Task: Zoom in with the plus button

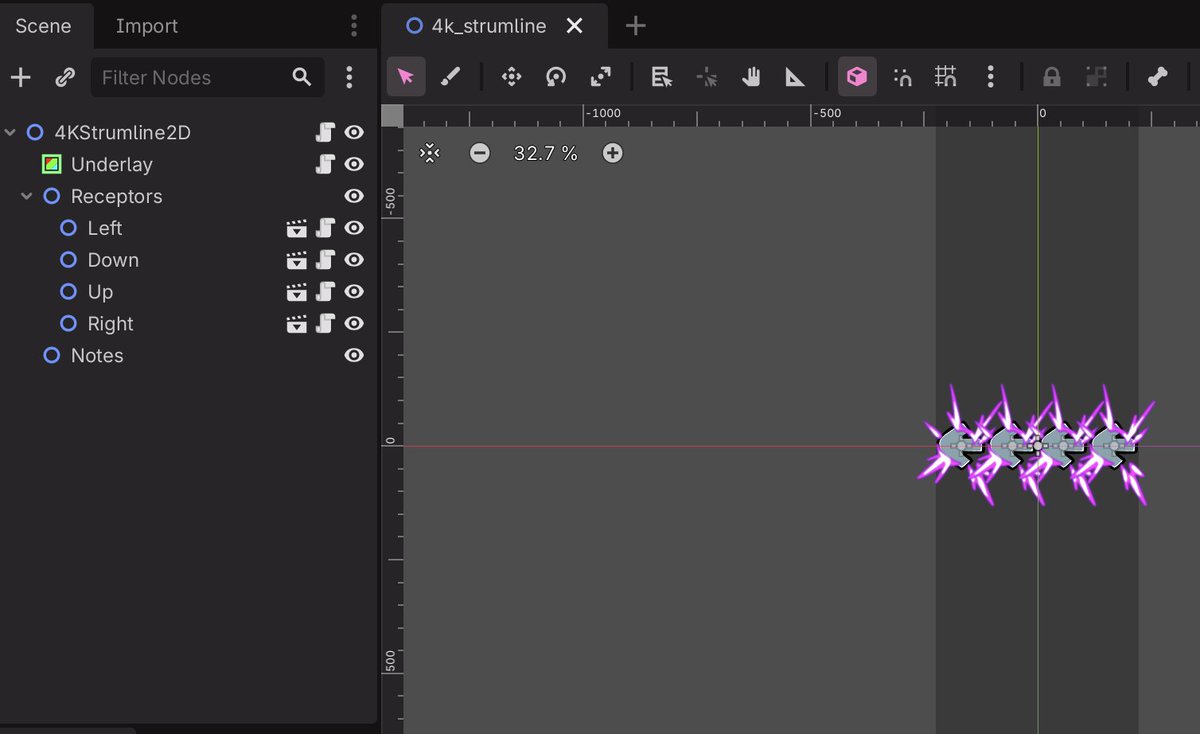Action: tap(613, 153)
